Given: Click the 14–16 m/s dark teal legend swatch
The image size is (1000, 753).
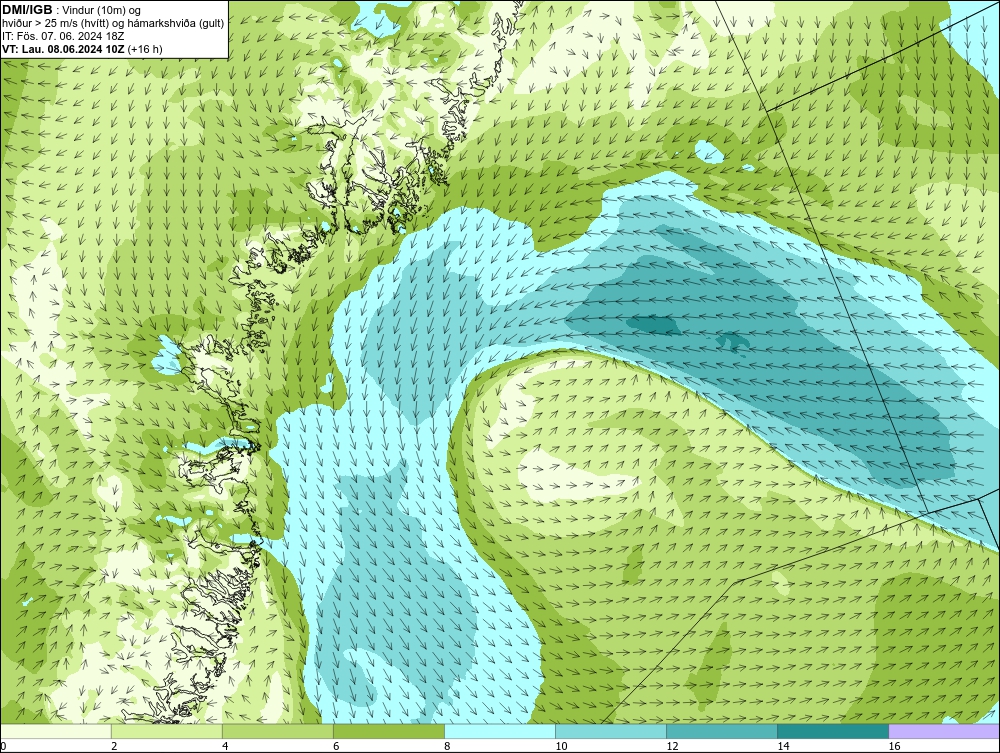Looking at the screenshot, I should pyautogui.click(x=833, y=732).
